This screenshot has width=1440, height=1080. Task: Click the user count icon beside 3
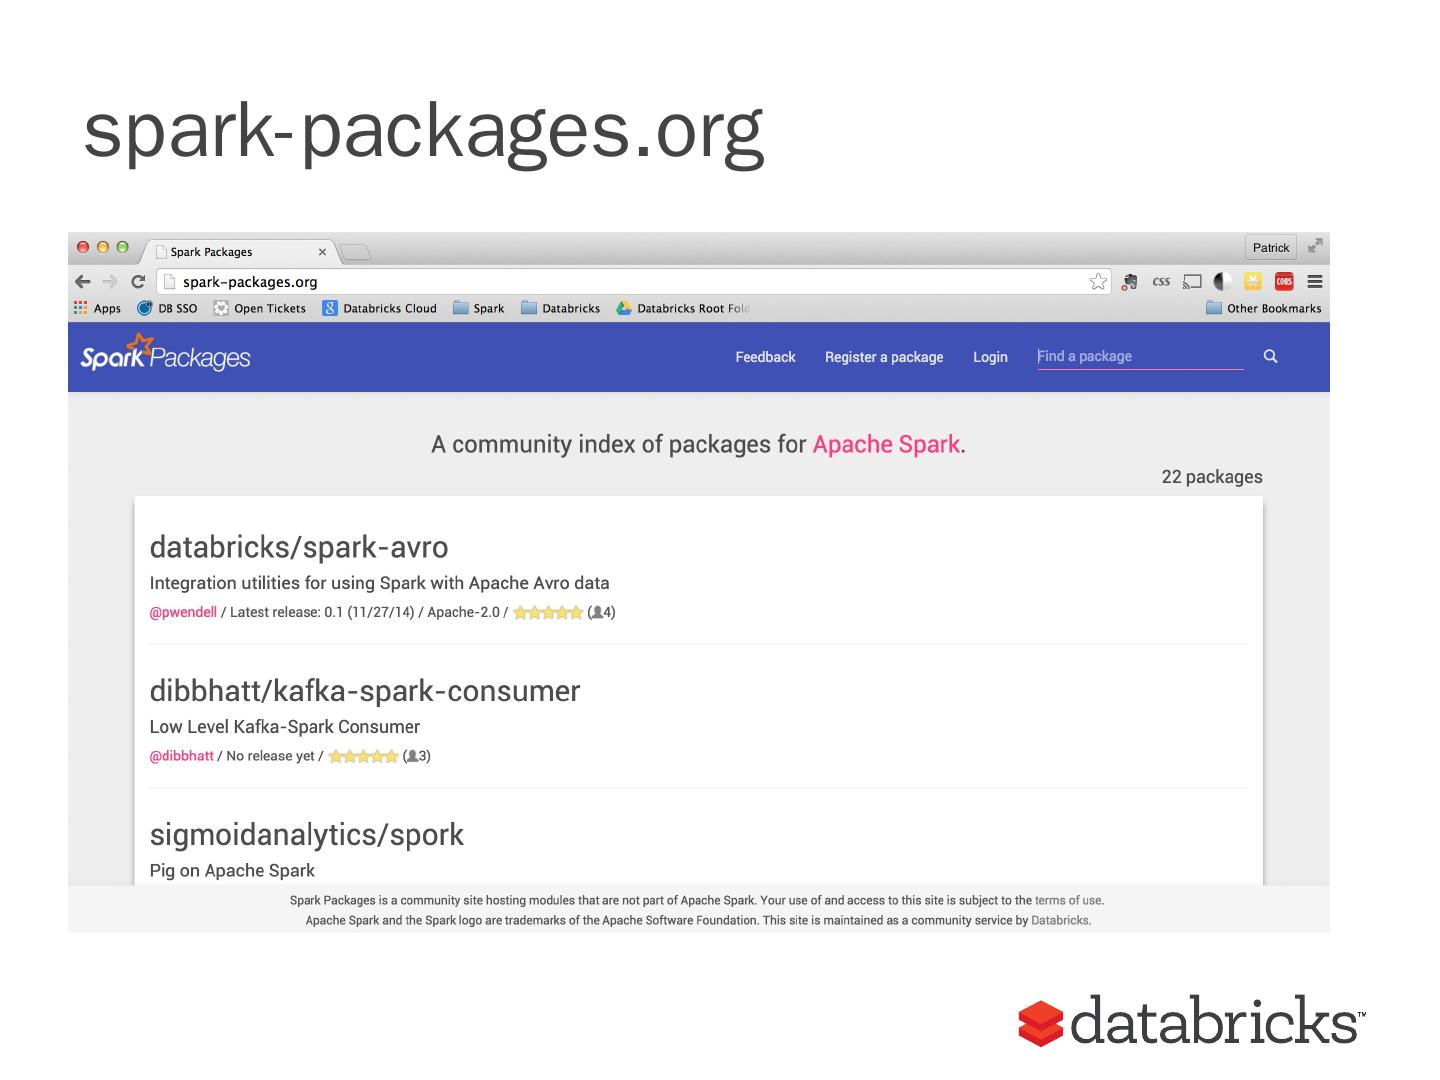click(412, 756)
